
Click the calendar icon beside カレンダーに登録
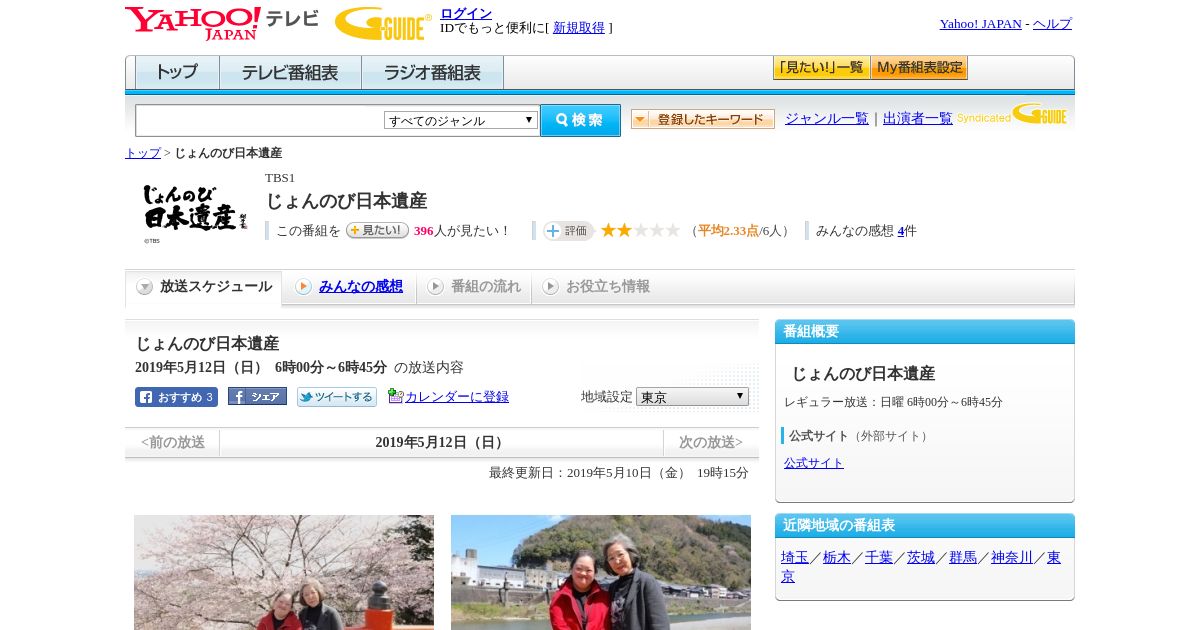[x=395, y=396]
